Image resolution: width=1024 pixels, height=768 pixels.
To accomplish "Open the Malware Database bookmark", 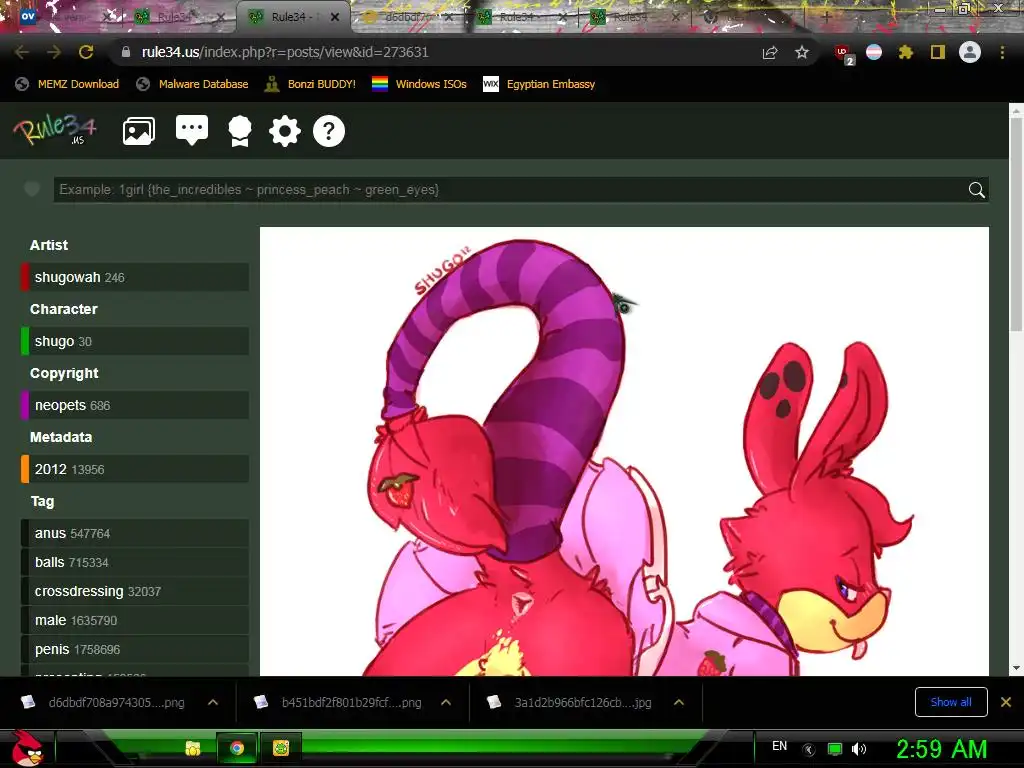I will coord(192,84).
